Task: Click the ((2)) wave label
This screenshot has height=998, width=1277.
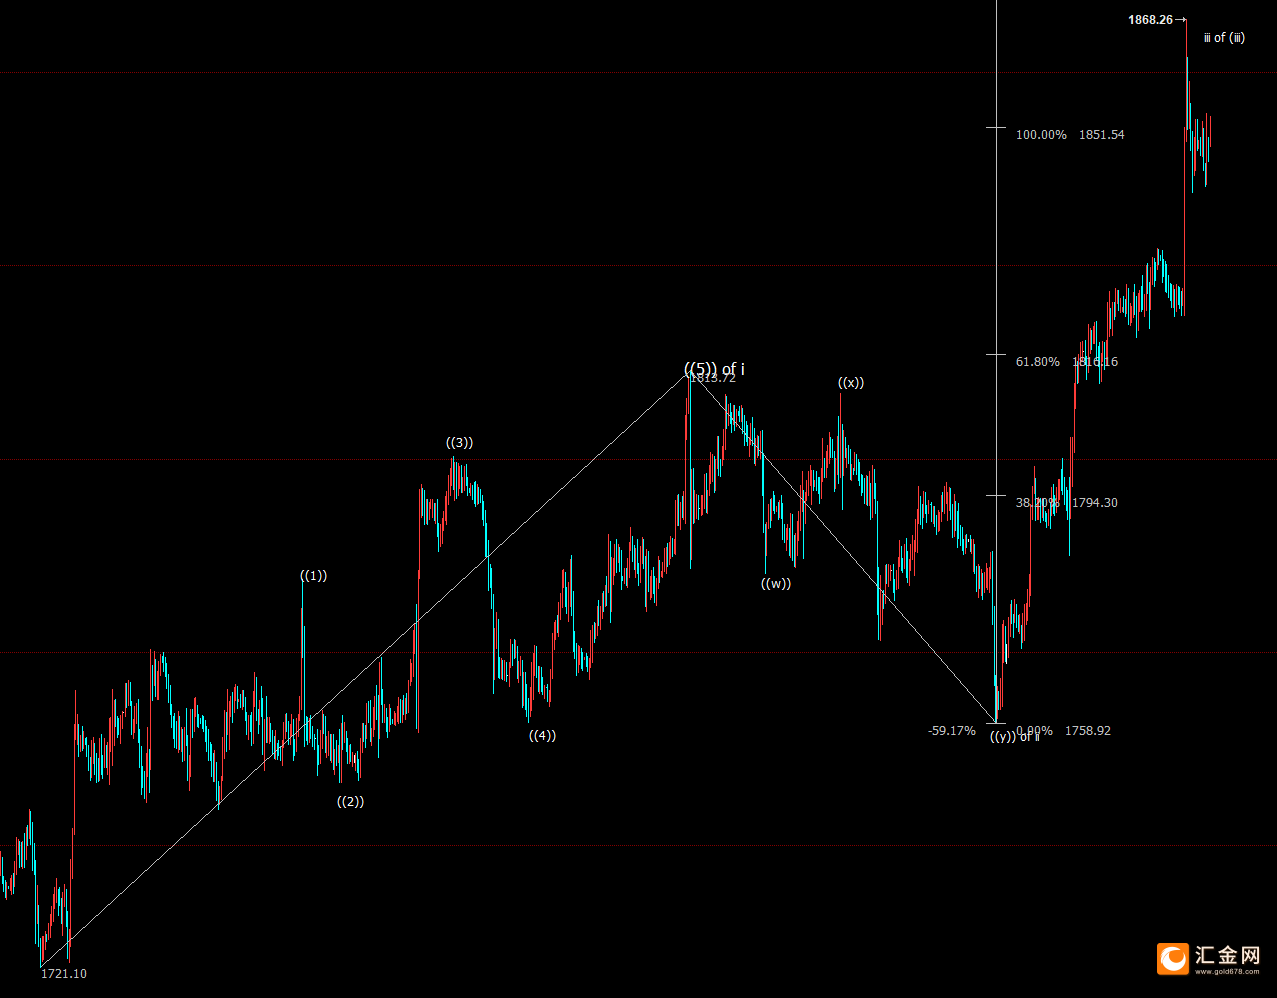Action: [350, 801]
